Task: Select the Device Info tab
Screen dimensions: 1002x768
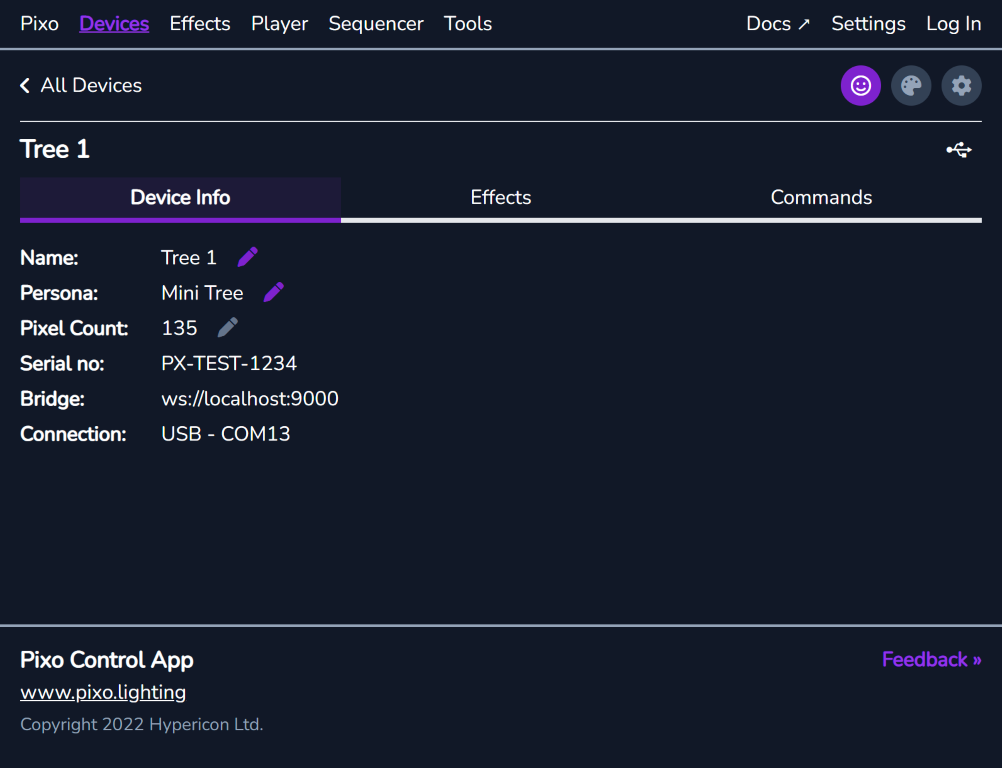Action: tap(179, 197)
